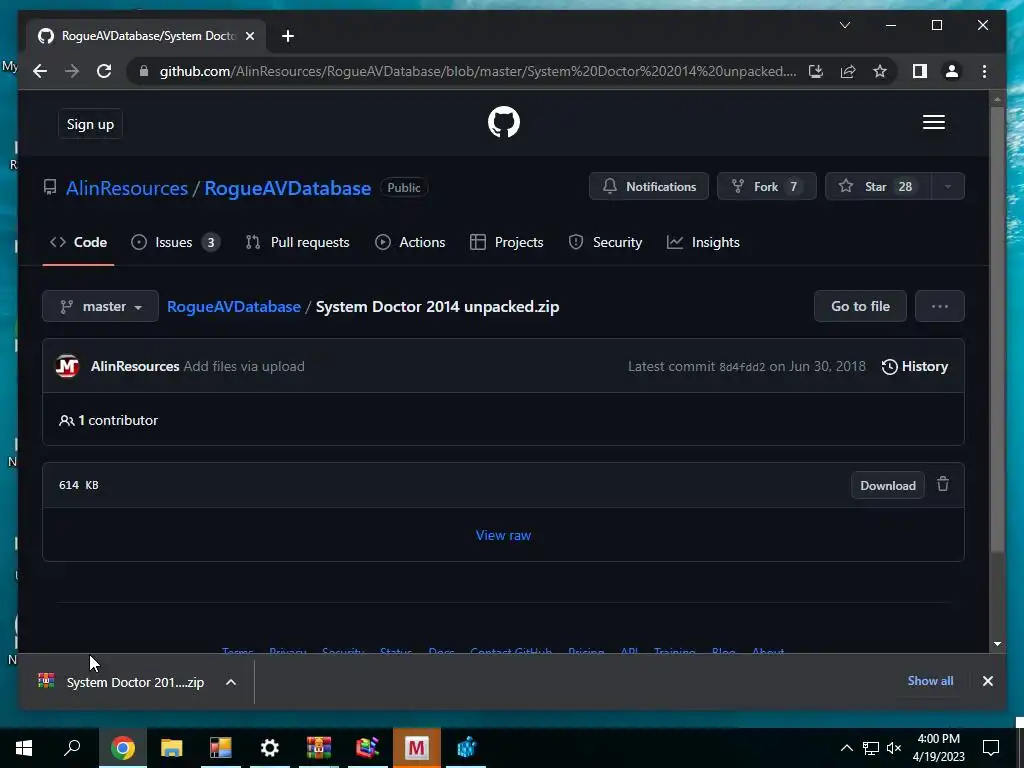Viewport: 1024px width, 768px height.
Task: Open commit History
Action: 914,366
